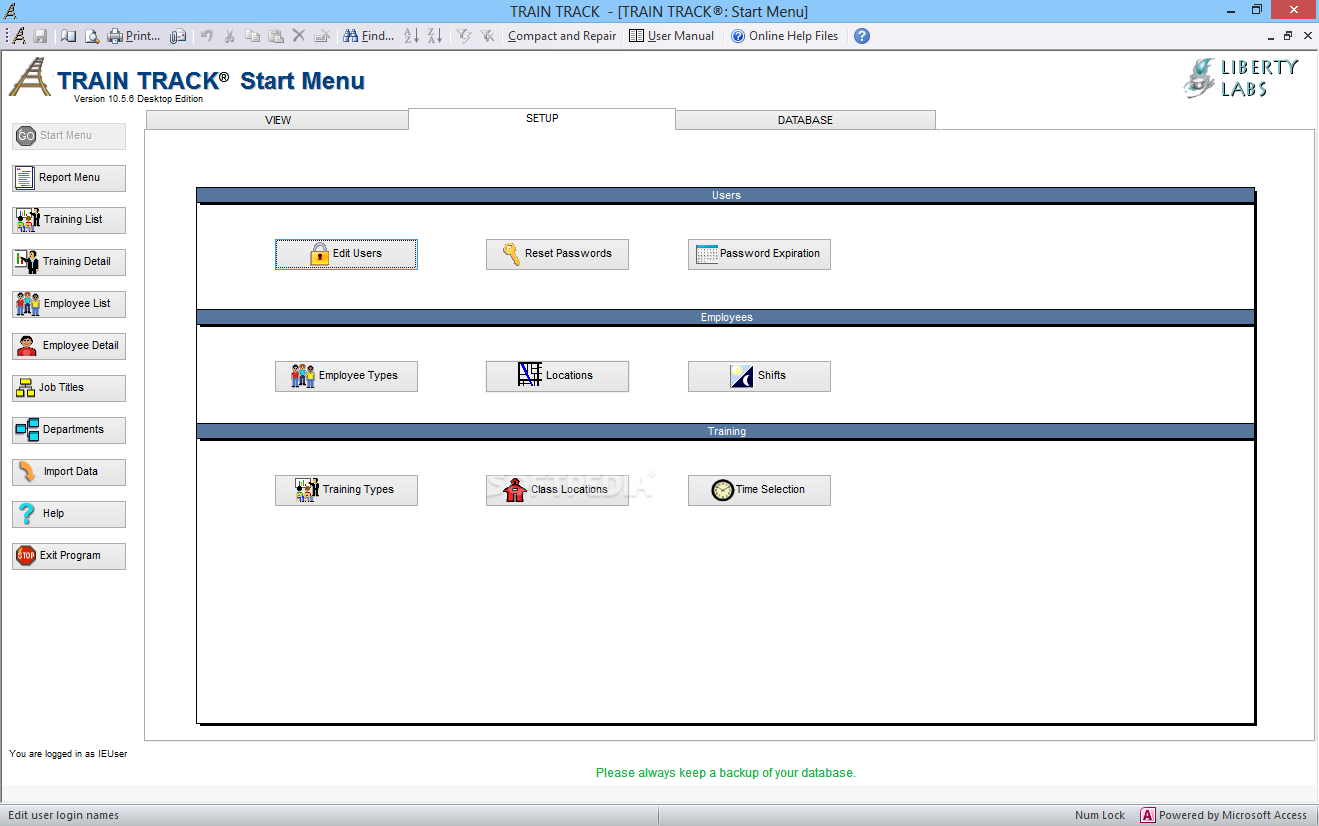Viewport: 1319px width, 826px height.
Task: Click Compact and Repair in toolbar
Action: tap(562, 36)
